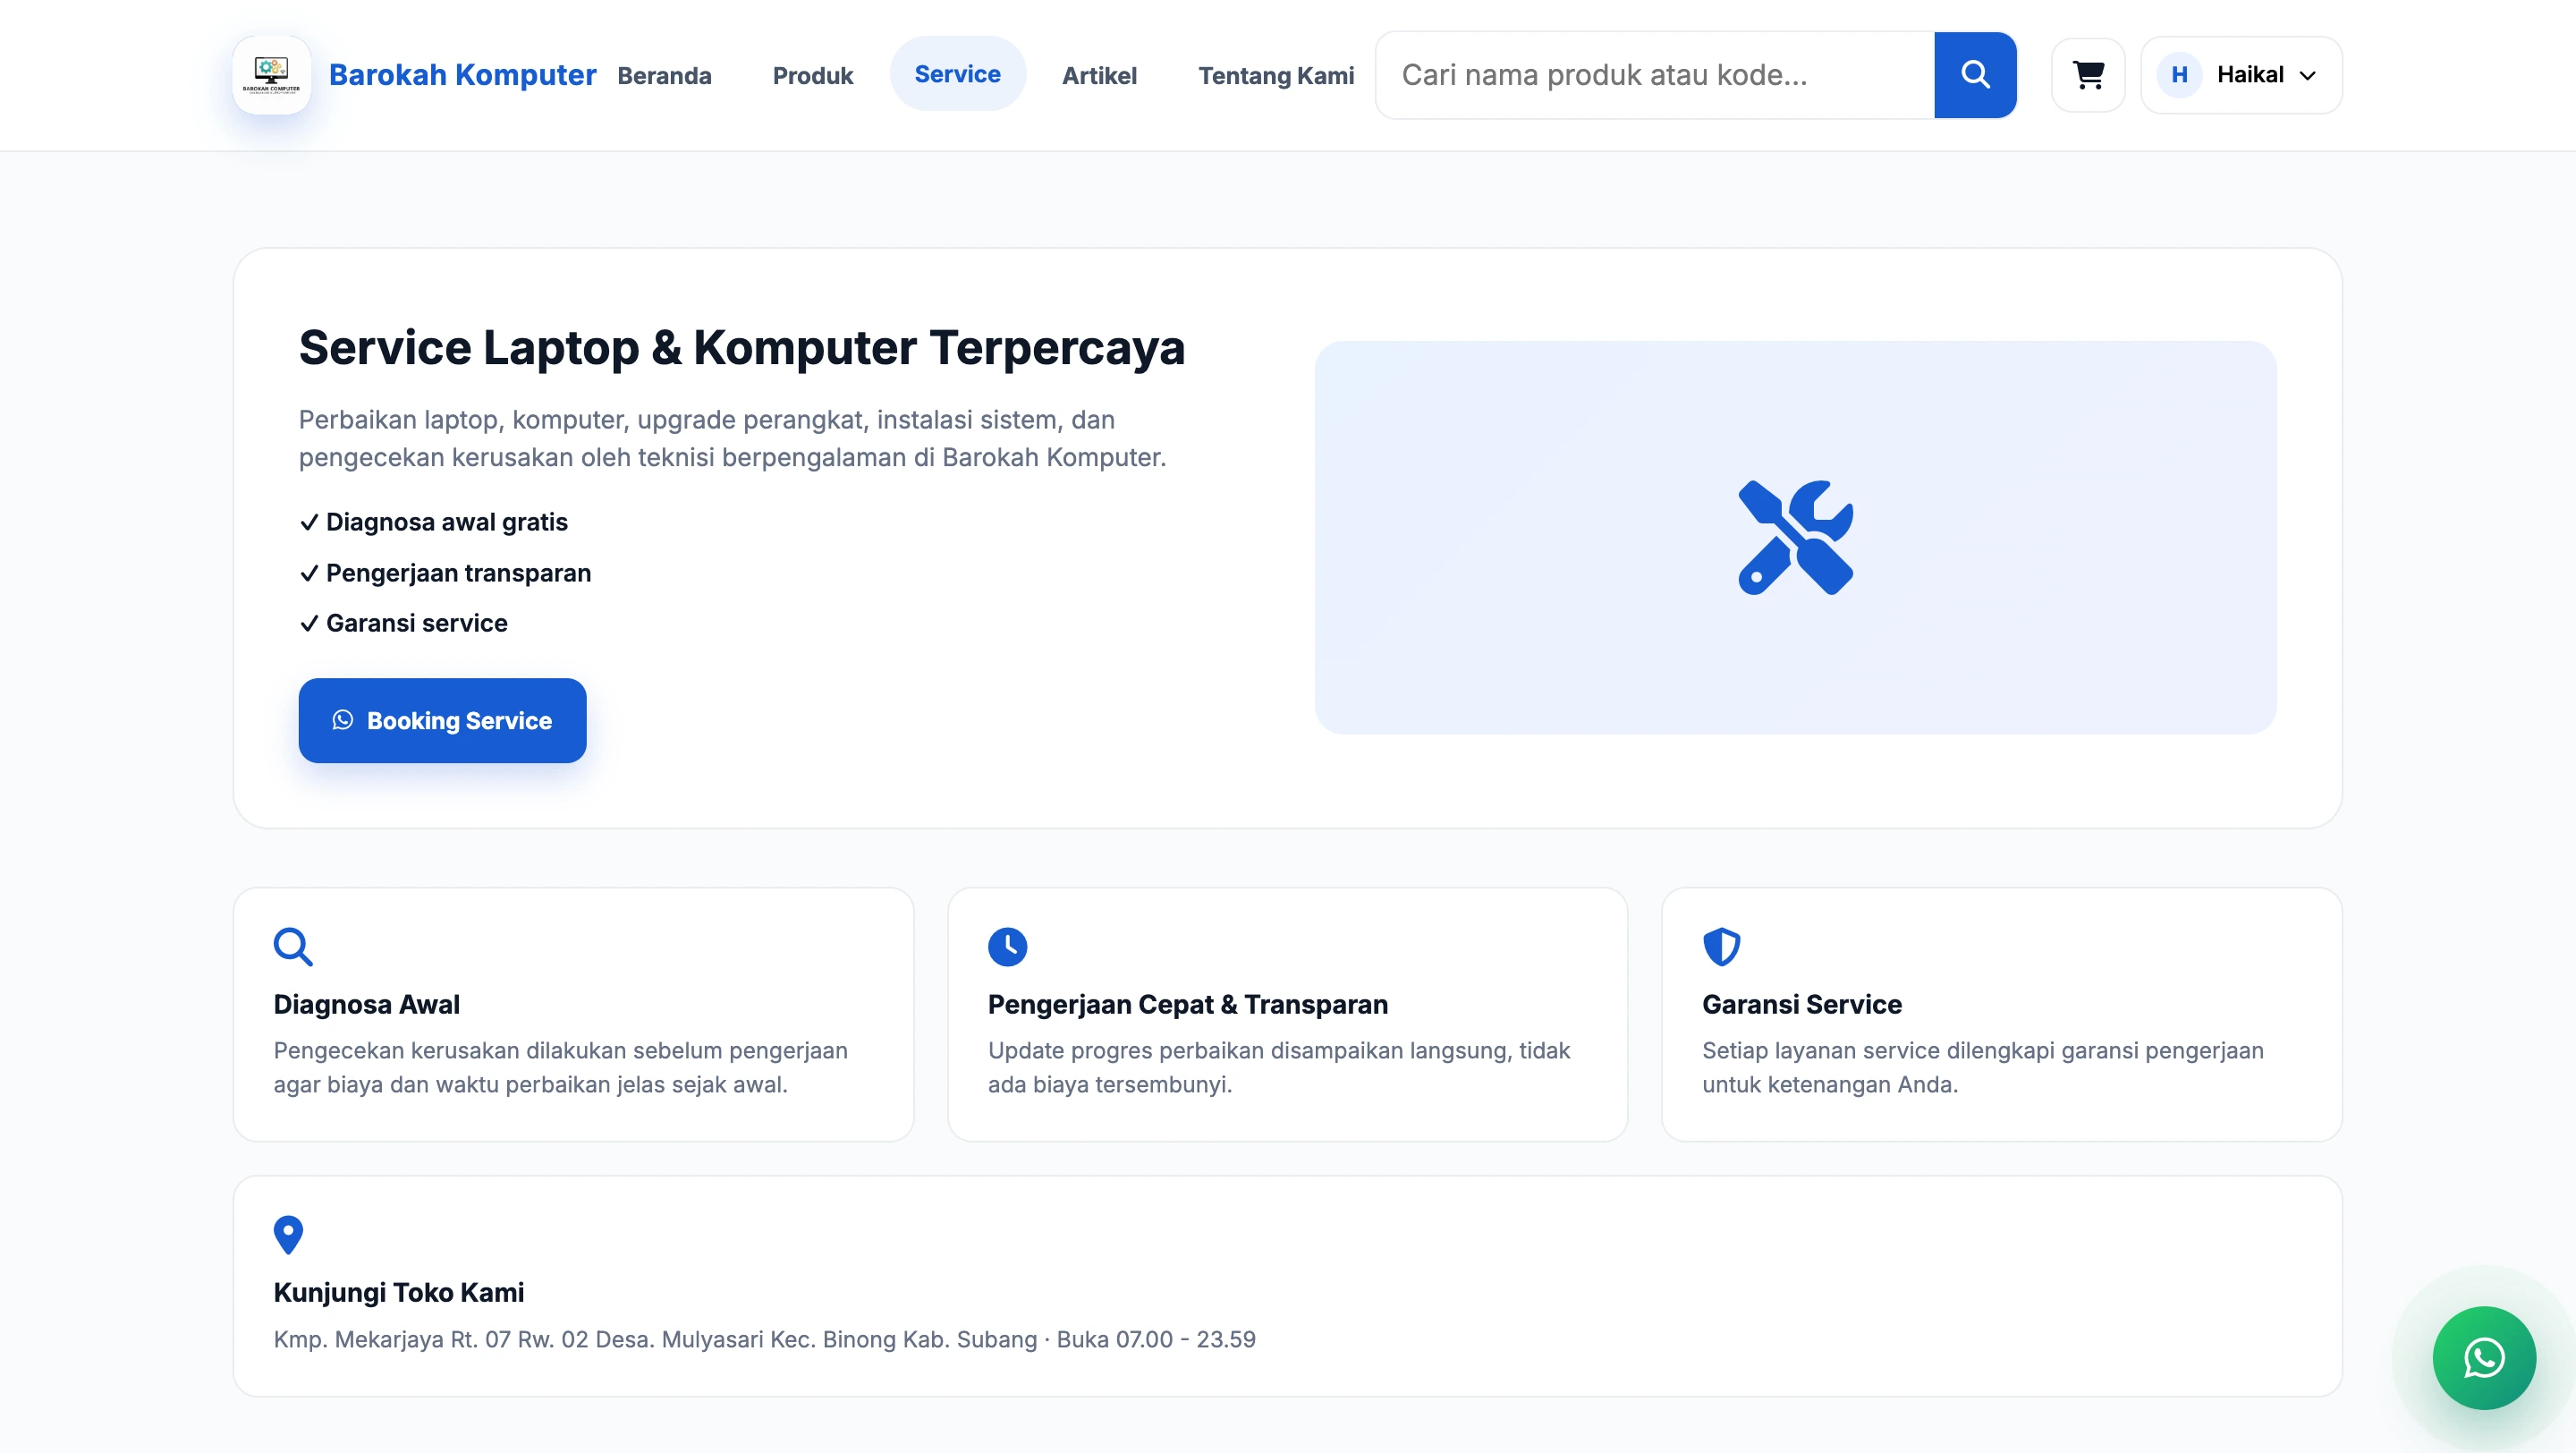
Task: Click the text Diagnosa awal gratis
Action: pos(446,522)
